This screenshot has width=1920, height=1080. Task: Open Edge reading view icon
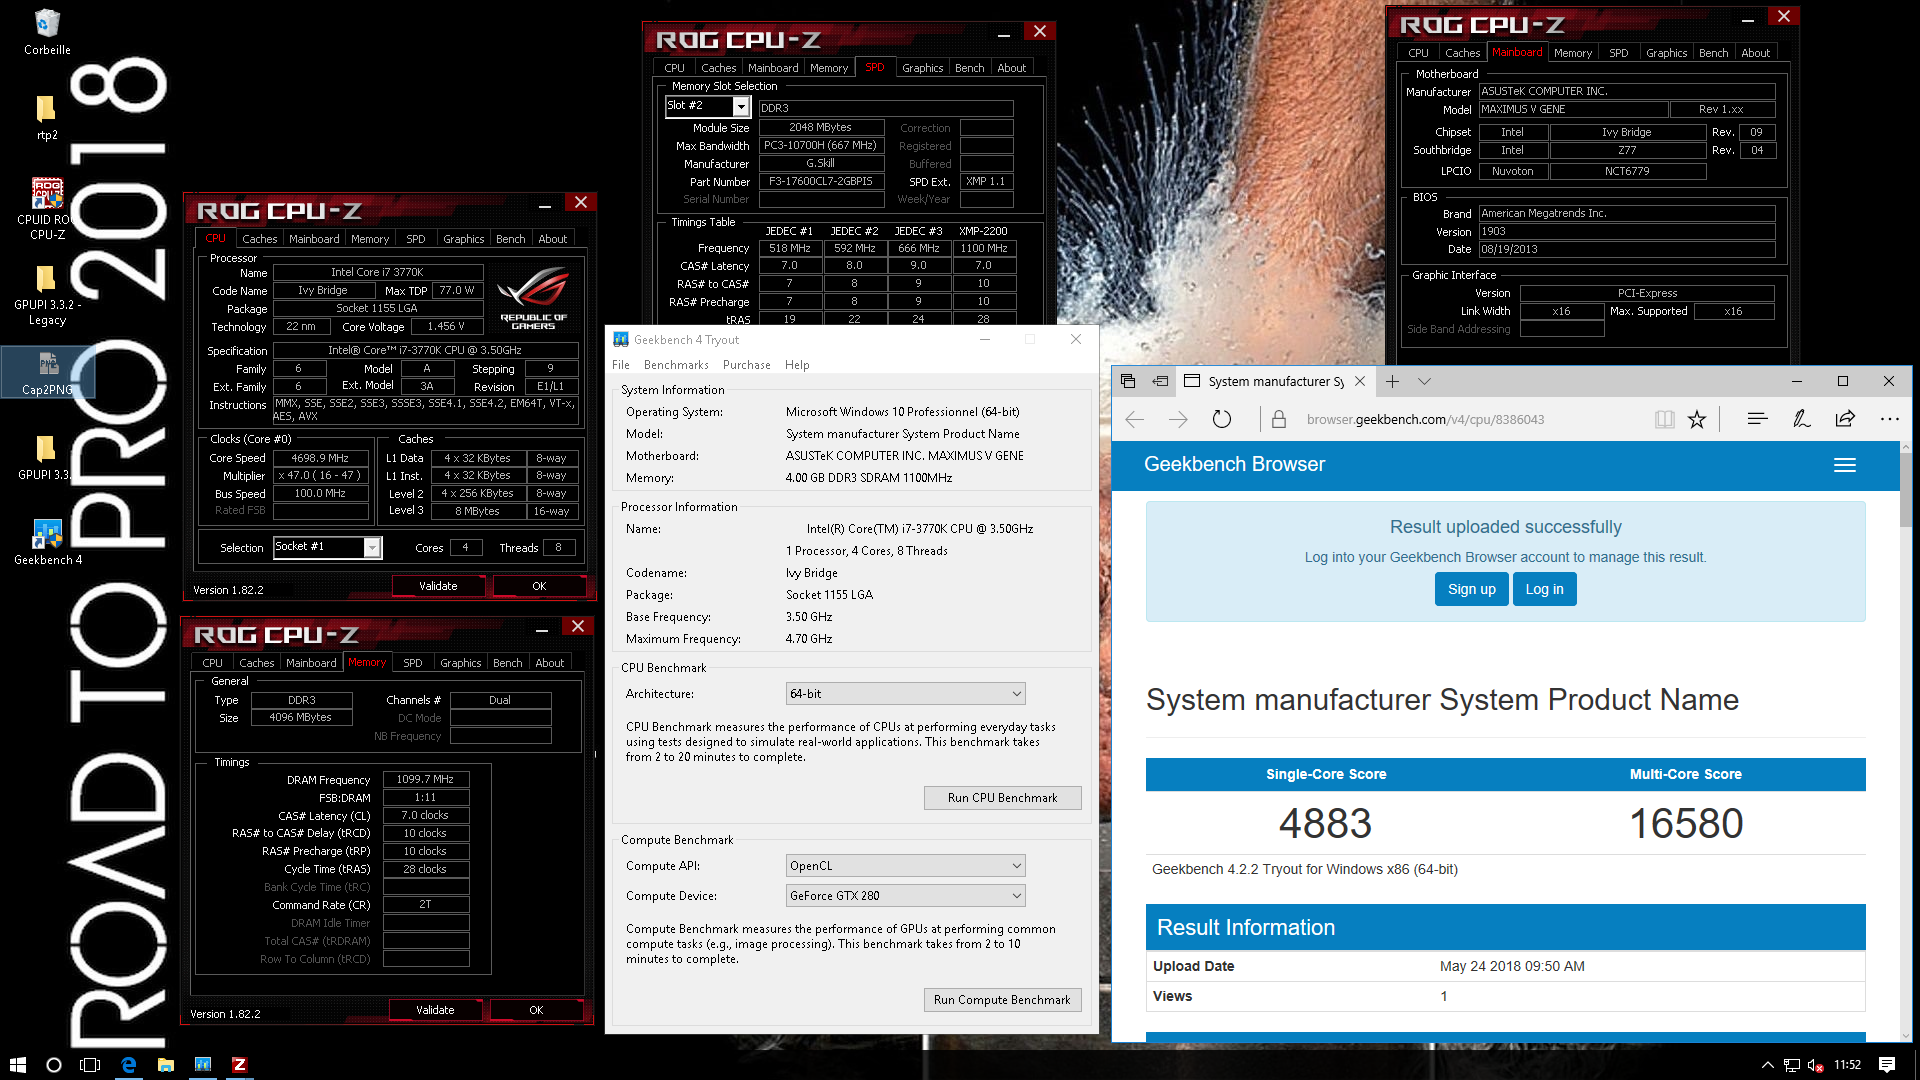[x=1664, y=419]
